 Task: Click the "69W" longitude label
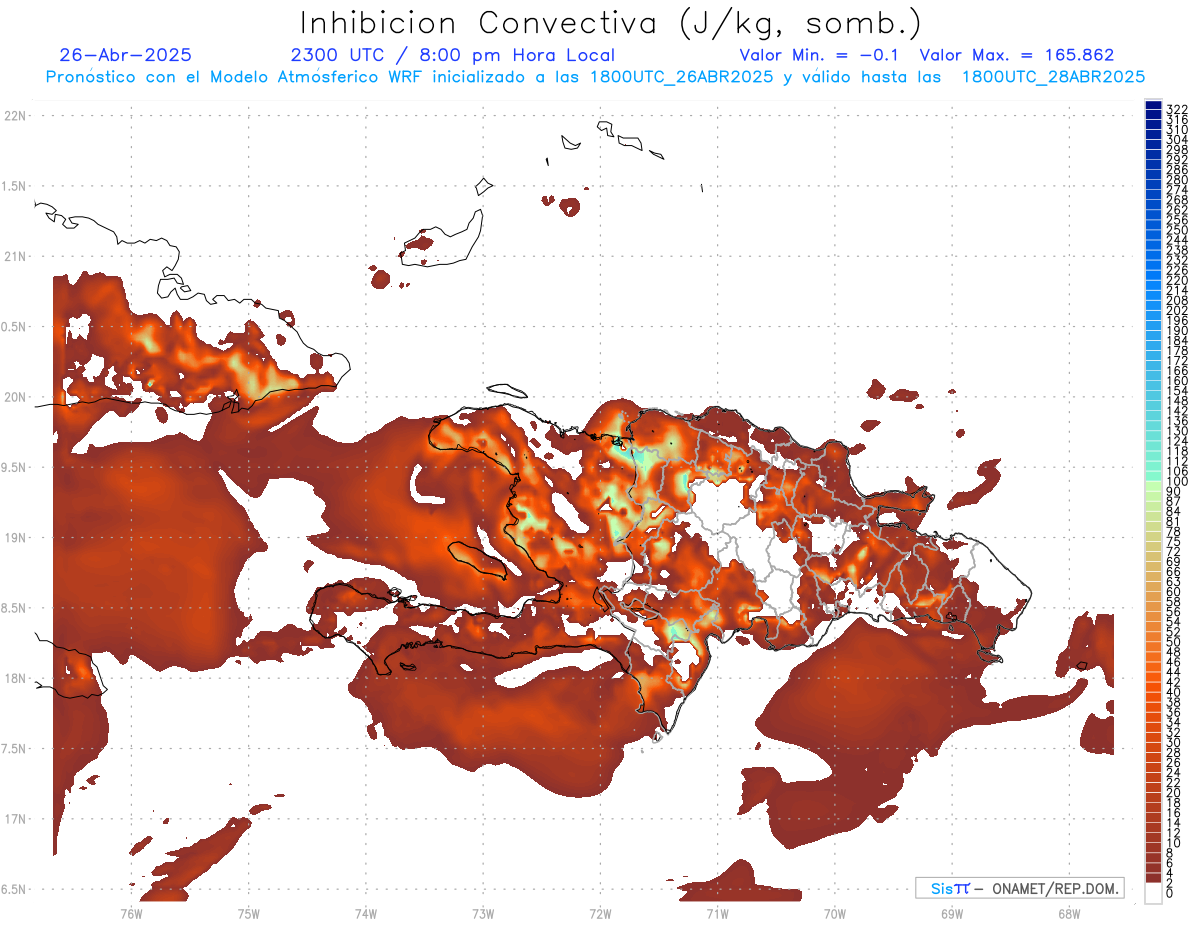951,912
